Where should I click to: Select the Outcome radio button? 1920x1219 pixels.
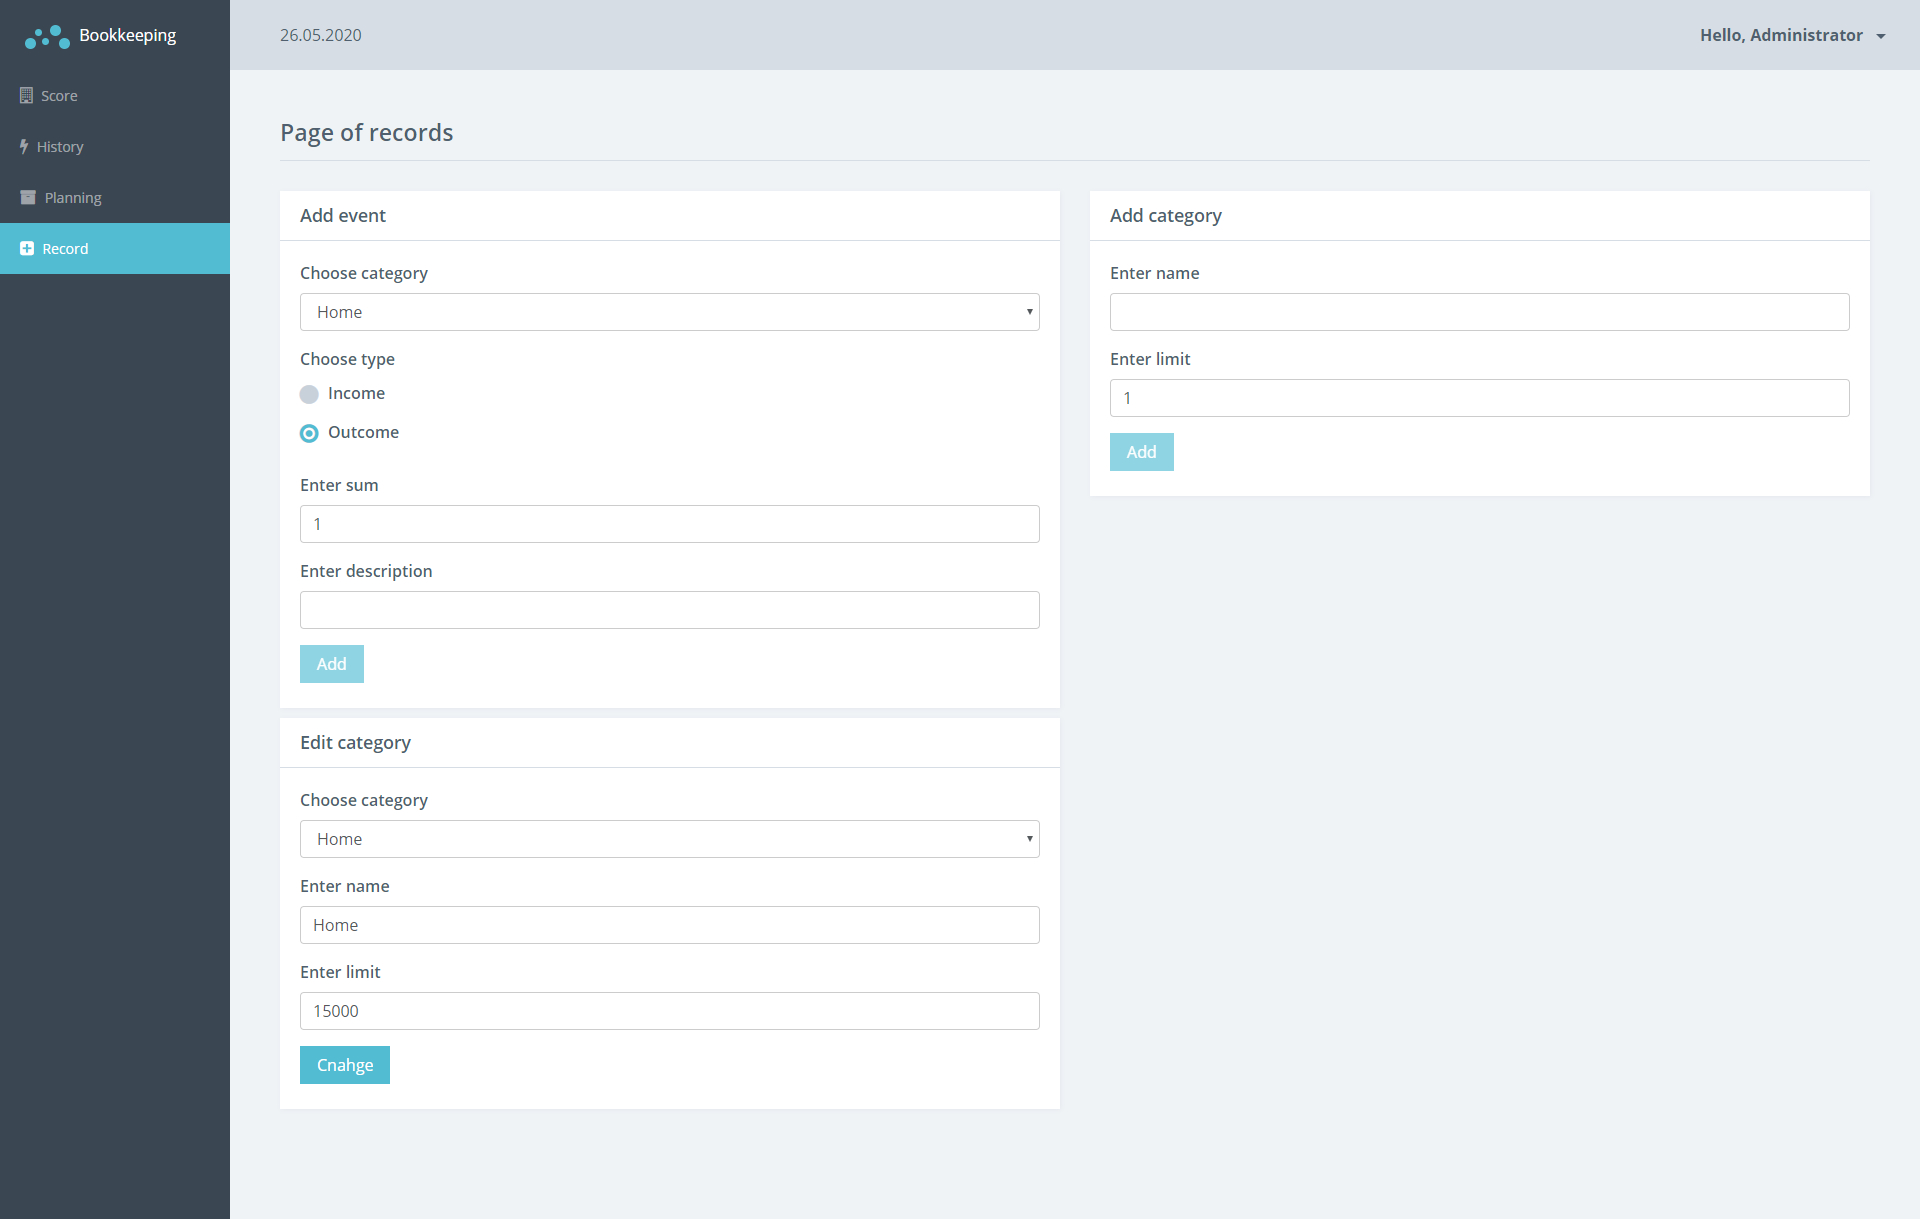(x=309, y=433)
